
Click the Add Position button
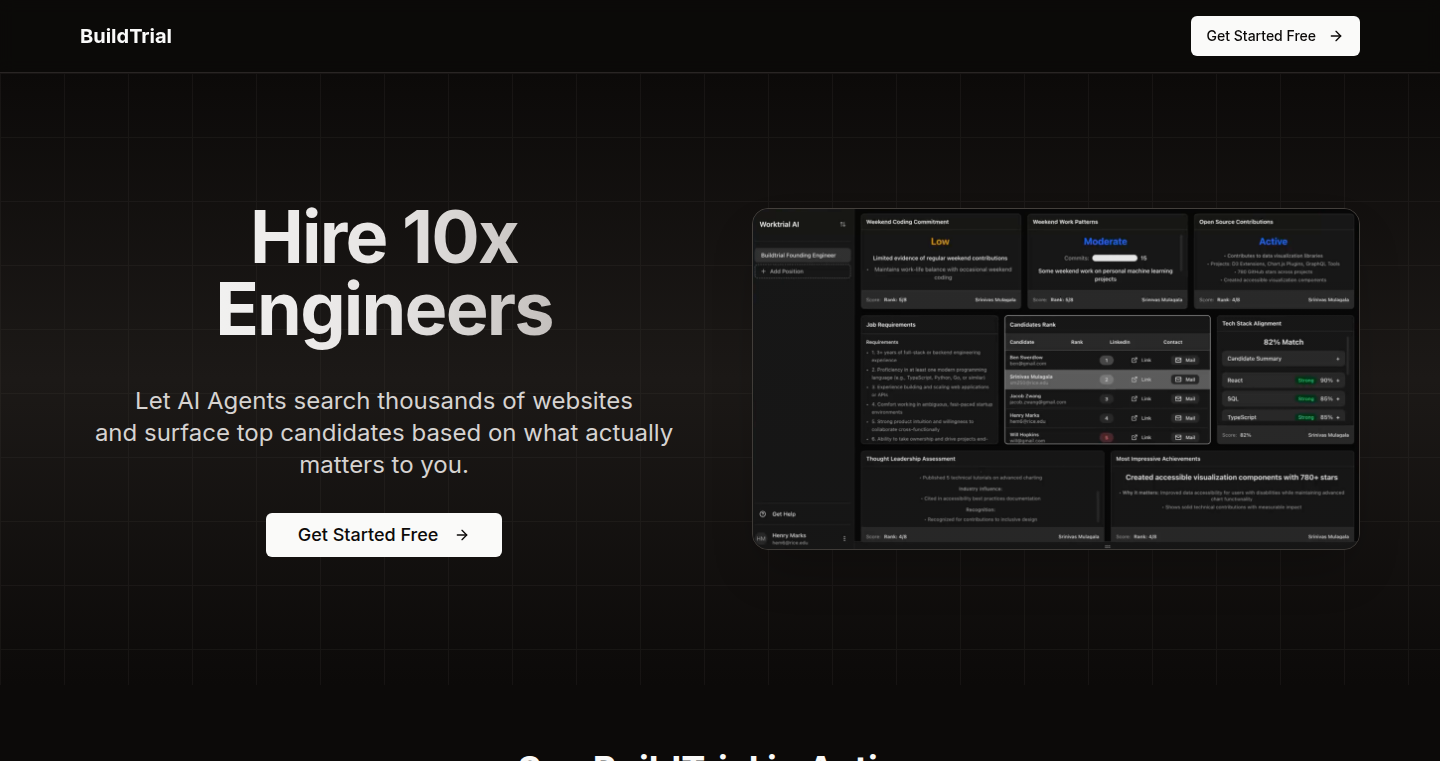point(803,271)
